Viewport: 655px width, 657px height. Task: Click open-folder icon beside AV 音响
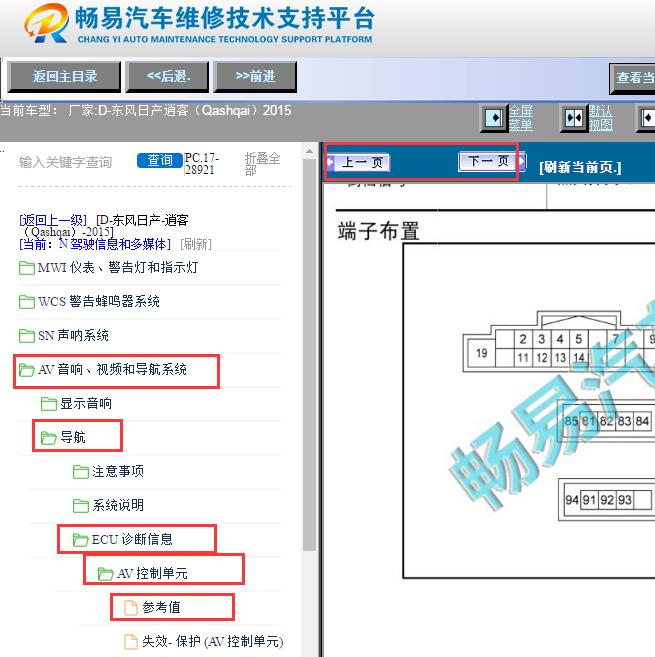point(27,370)
